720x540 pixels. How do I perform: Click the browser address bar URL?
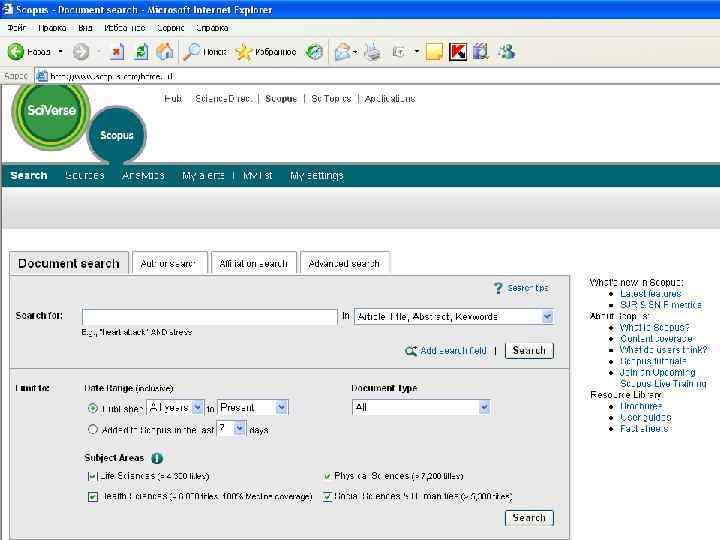point(112,76)
